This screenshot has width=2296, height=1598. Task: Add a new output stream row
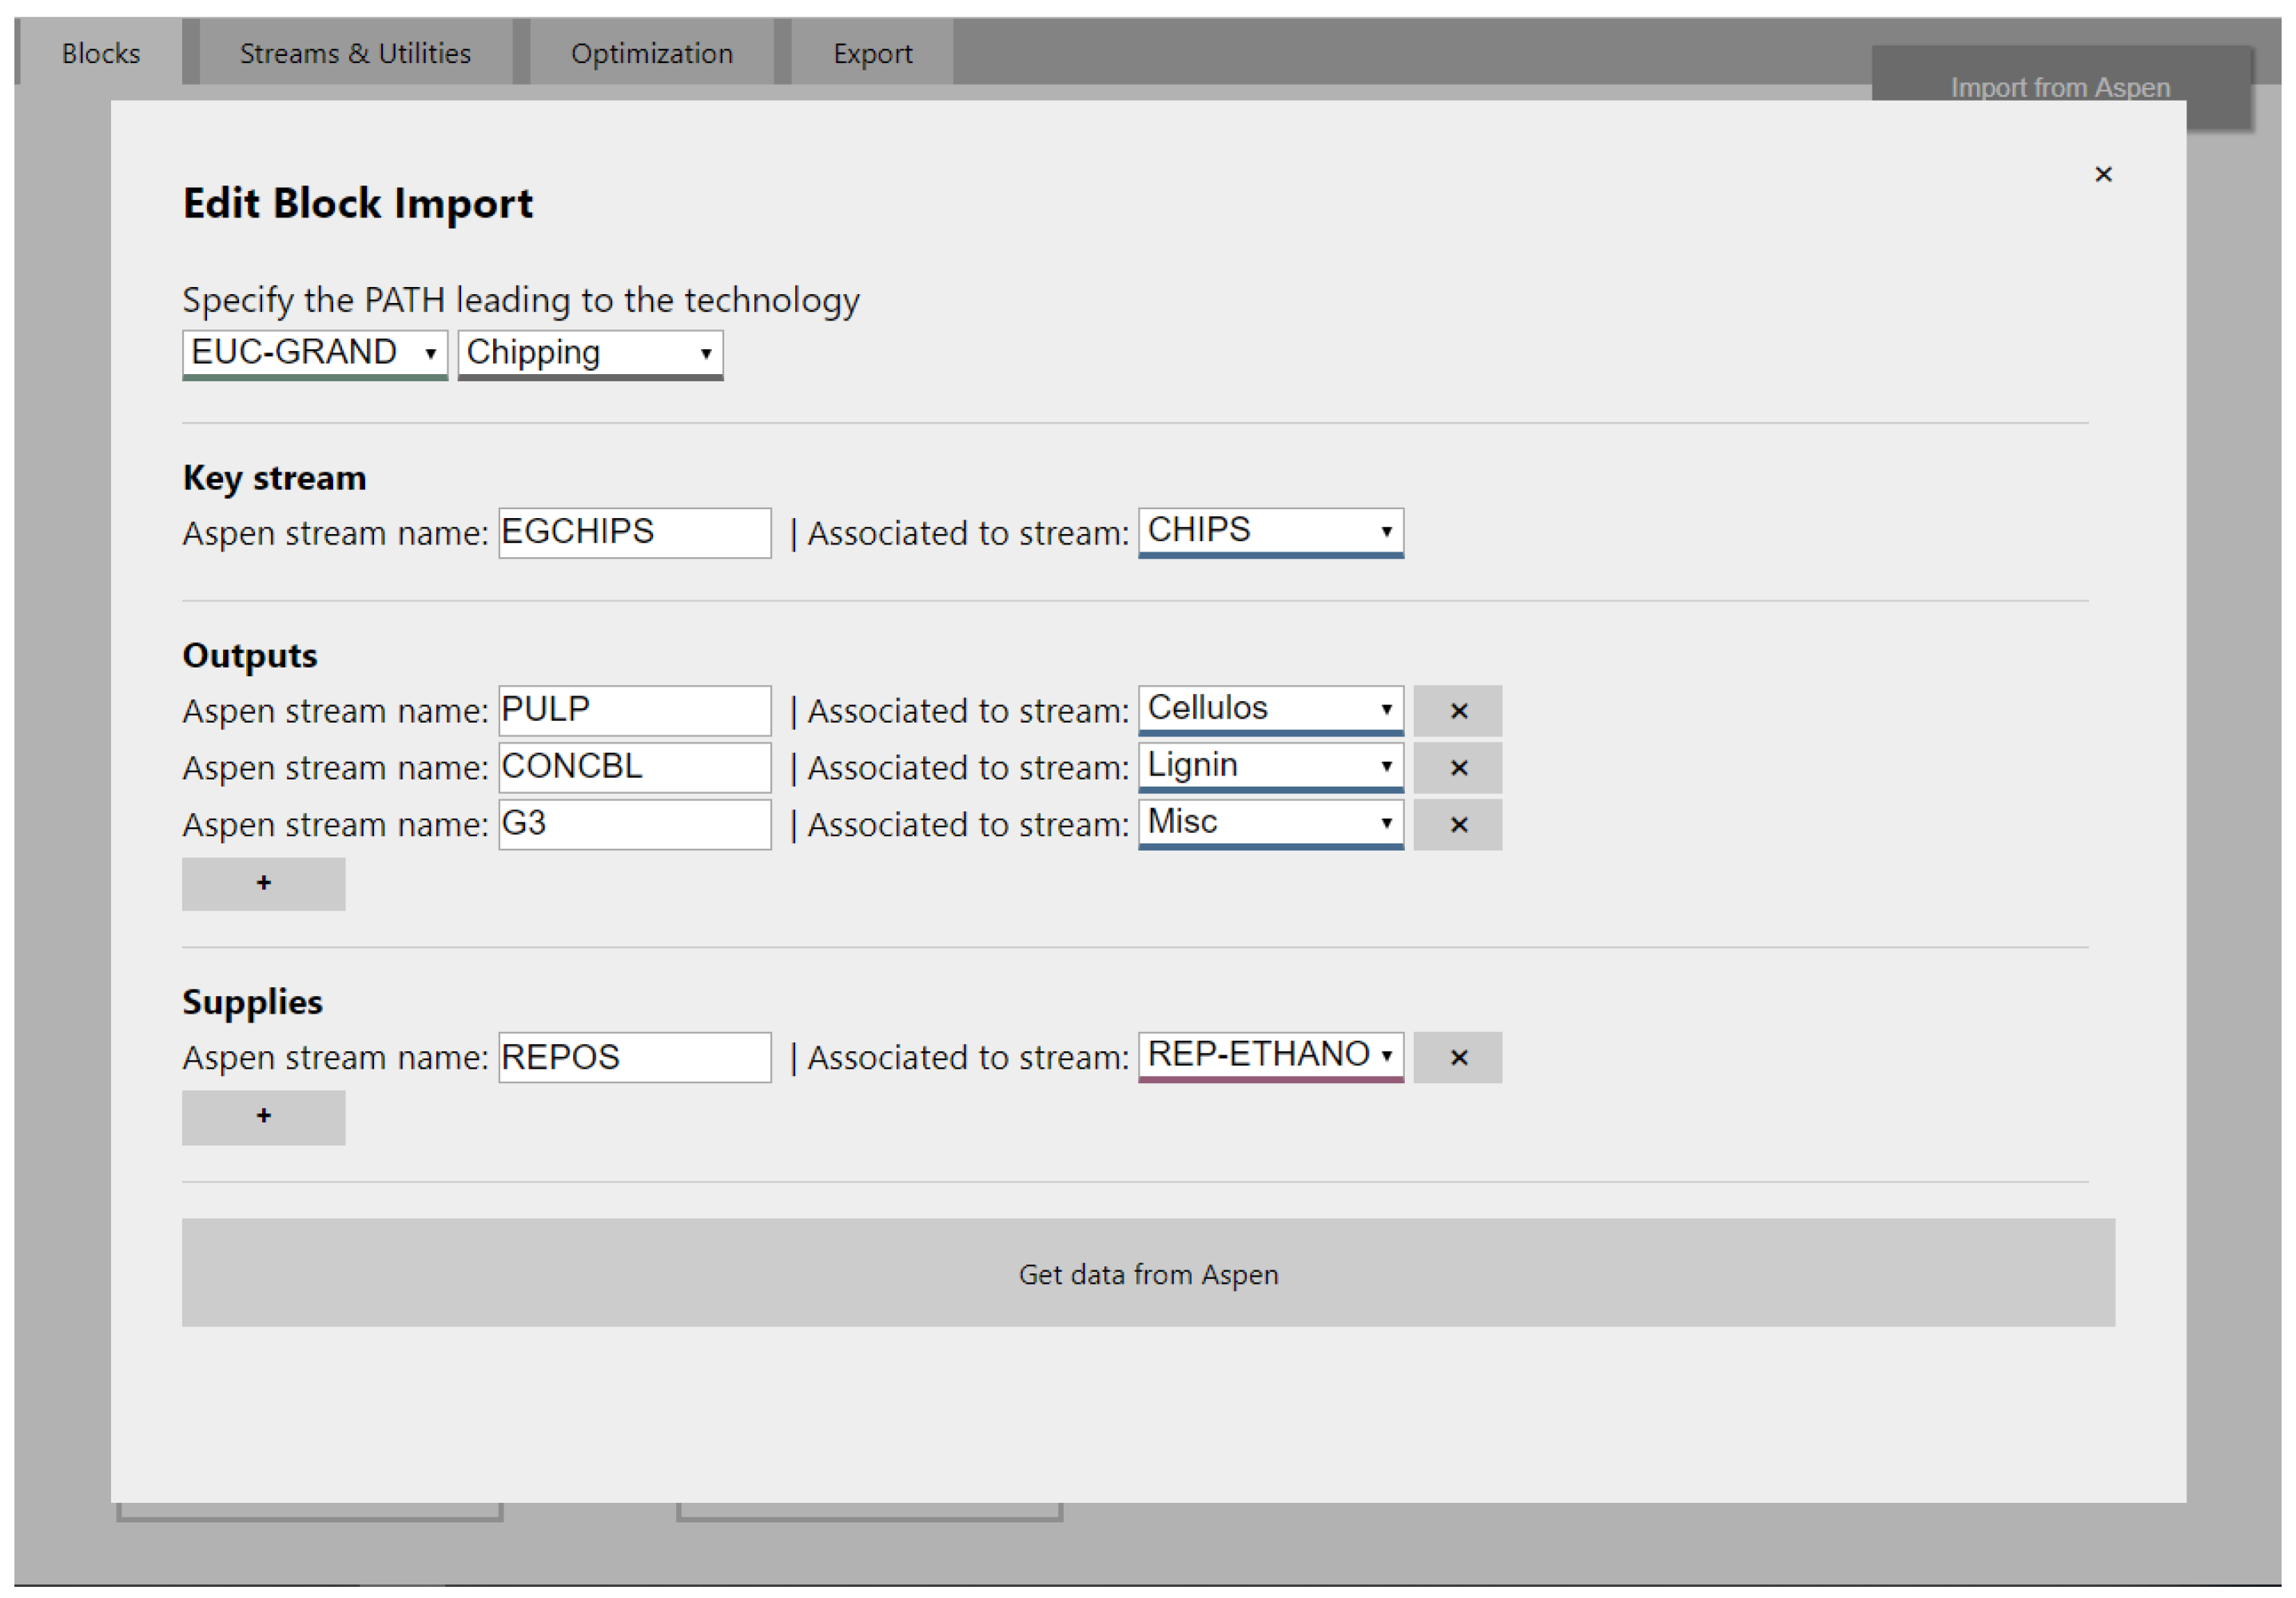point(263,883)
